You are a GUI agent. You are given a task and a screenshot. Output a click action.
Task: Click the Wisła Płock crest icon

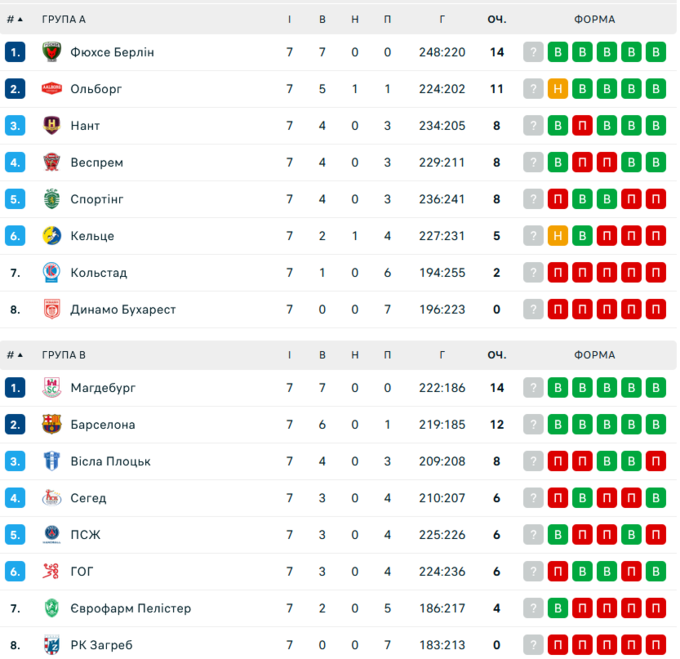click(52, 461)
